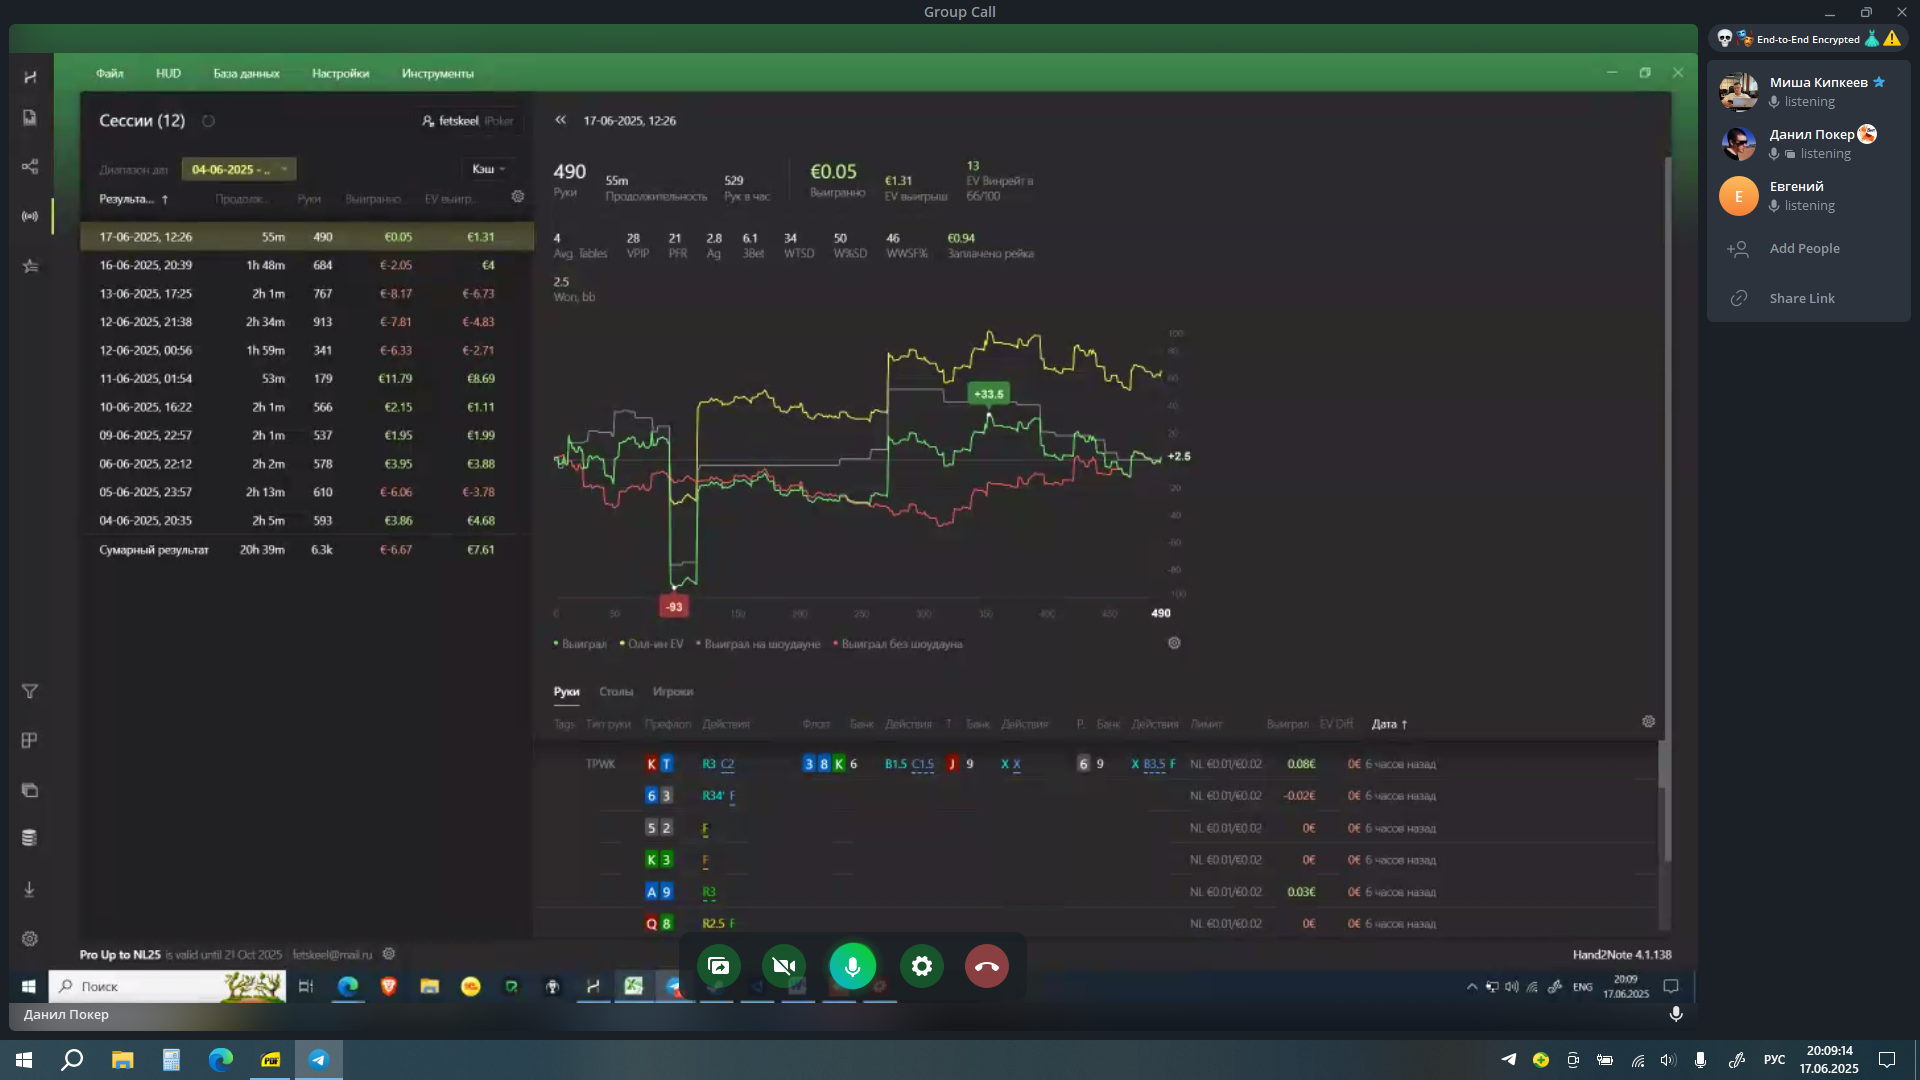Screen dimensions: 1920x1080
Task: Toggle the microphone mute button in the call
Action: point(852,966)
